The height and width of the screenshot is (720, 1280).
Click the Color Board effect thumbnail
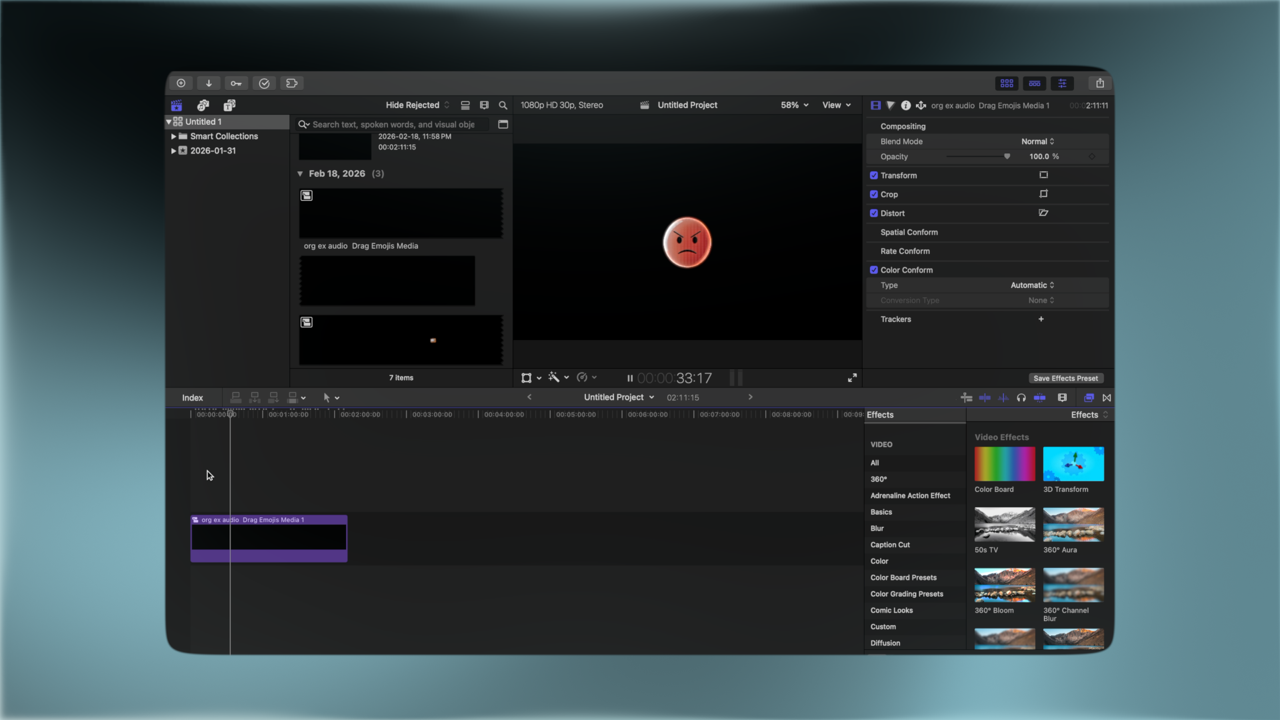(x=1005, y=464)
